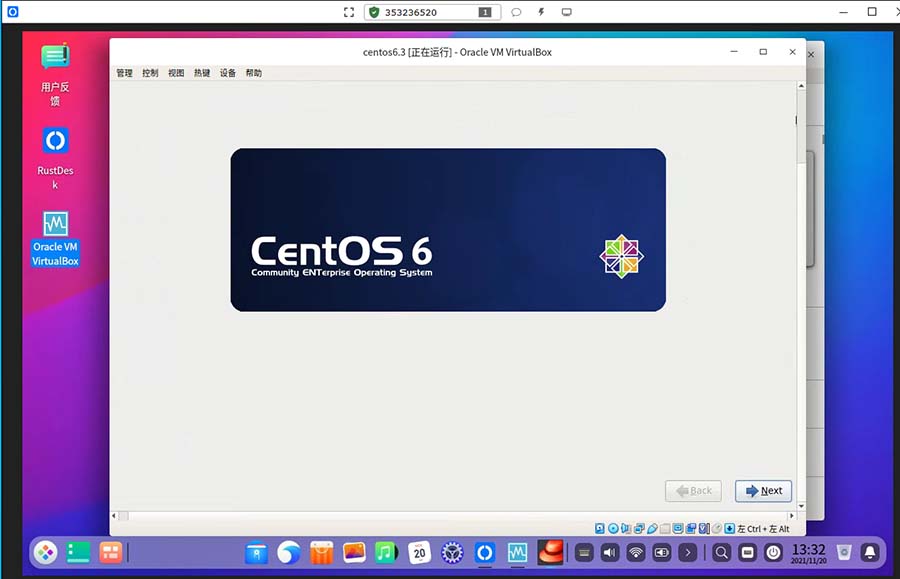Click the keyboard capture arrow icon
Image resolution: width=900 pixels, height=579 pixels.
(730, 529)
